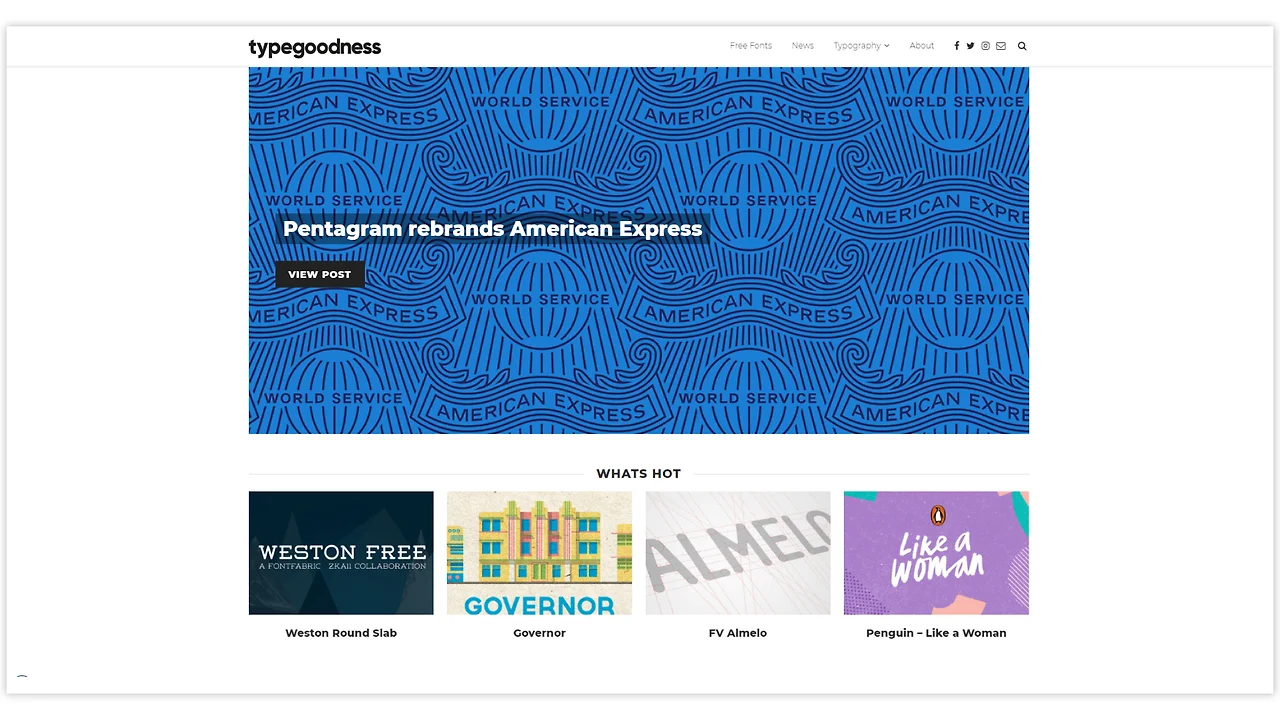Click the Weston Round Slab title
Image resolution: width=1280 pixels, height=720 pixels.
(x=341, y=633)
